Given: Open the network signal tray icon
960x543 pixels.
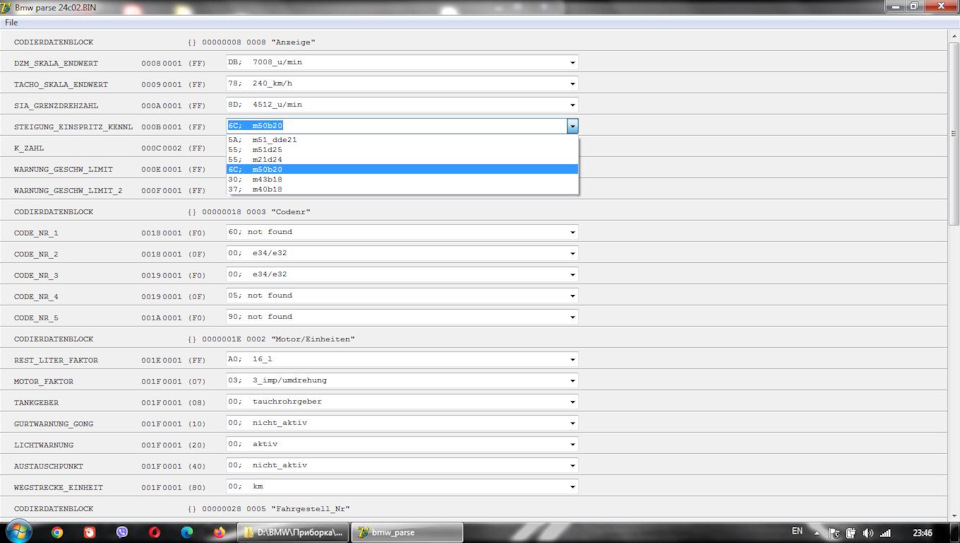Looking at the screenshot, I should 885,533.
